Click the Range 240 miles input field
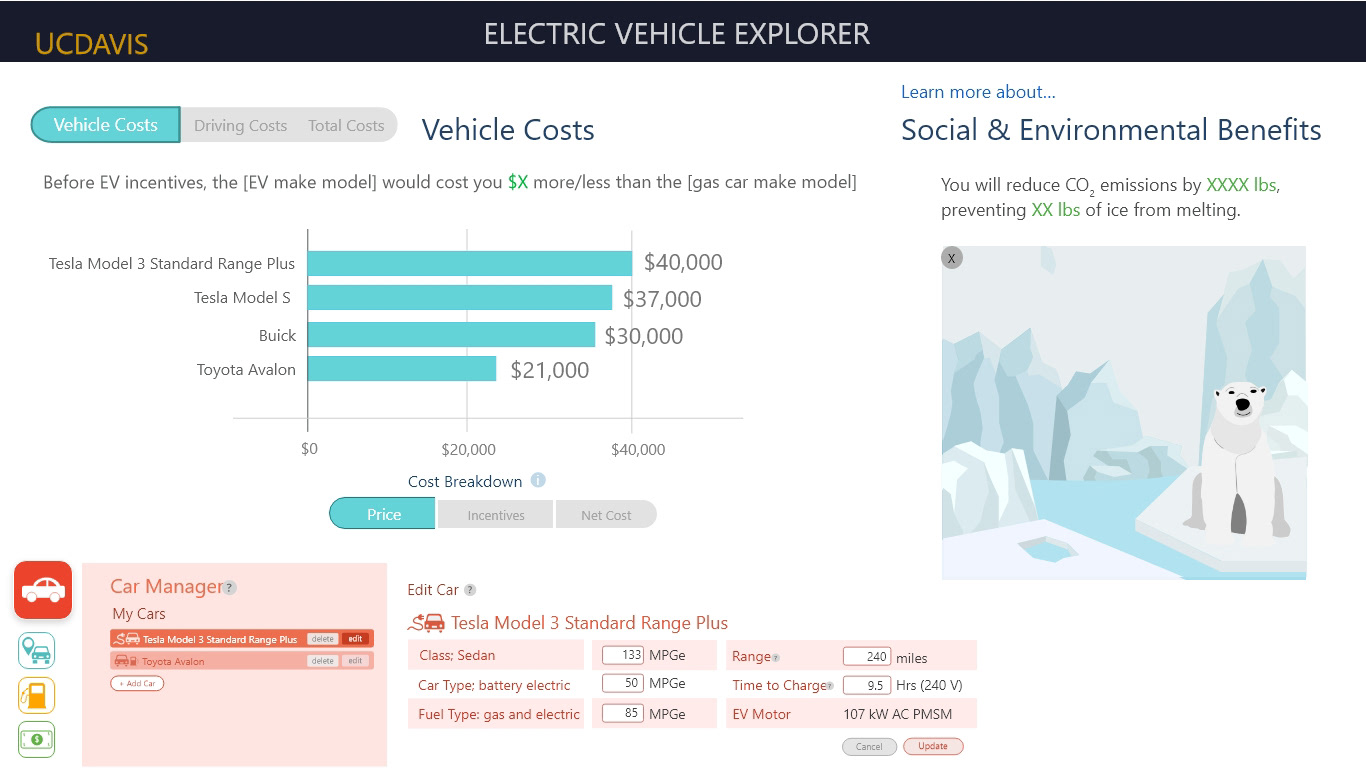1366x768 pixels. 866,656
